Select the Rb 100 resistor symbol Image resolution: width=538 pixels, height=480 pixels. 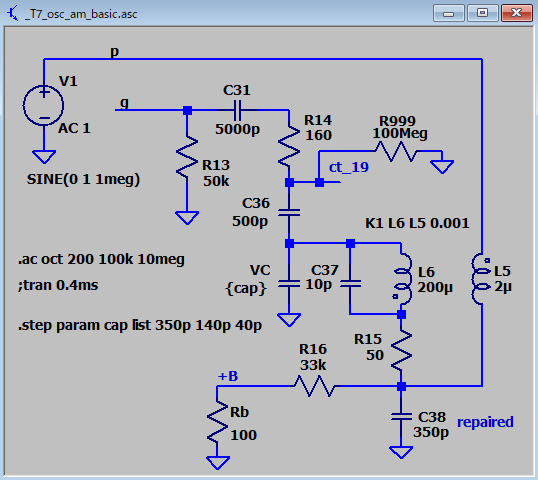[x=217, y=422]
